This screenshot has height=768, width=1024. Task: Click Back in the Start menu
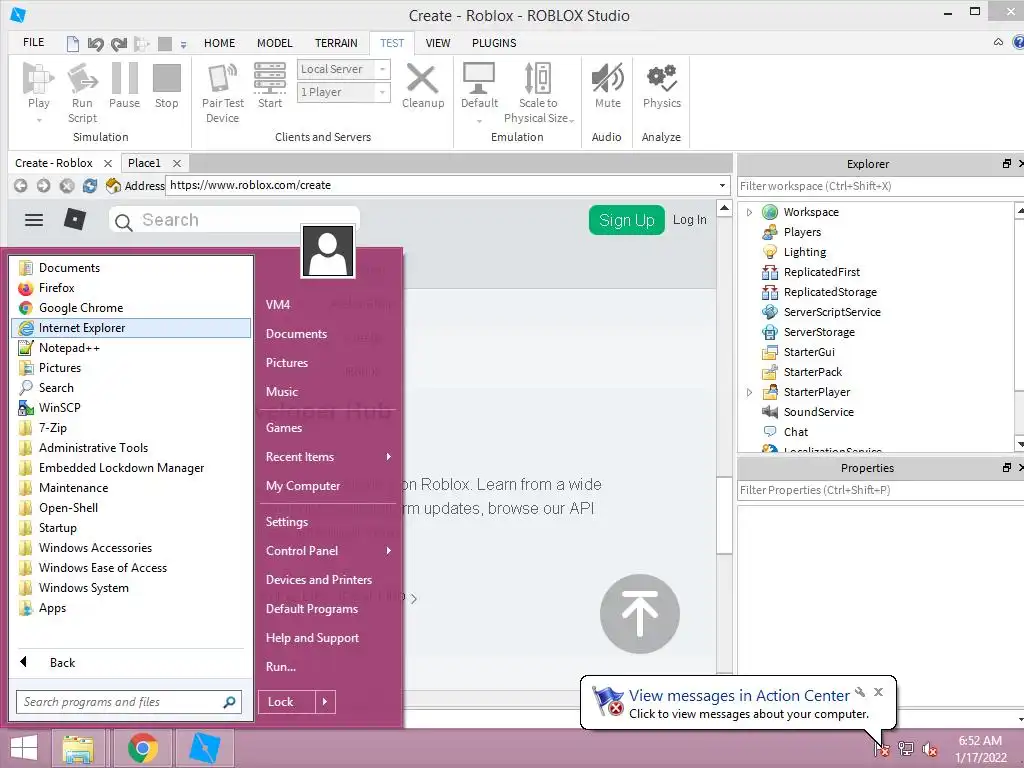(62, 663)
